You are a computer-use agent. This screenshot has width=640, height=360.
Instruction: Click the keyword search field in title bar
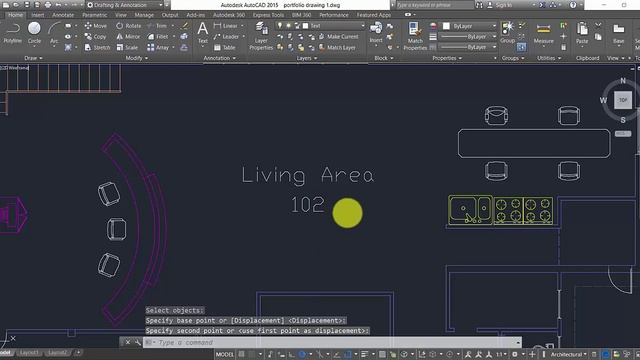pyautogui.click(x=434, y=5)
